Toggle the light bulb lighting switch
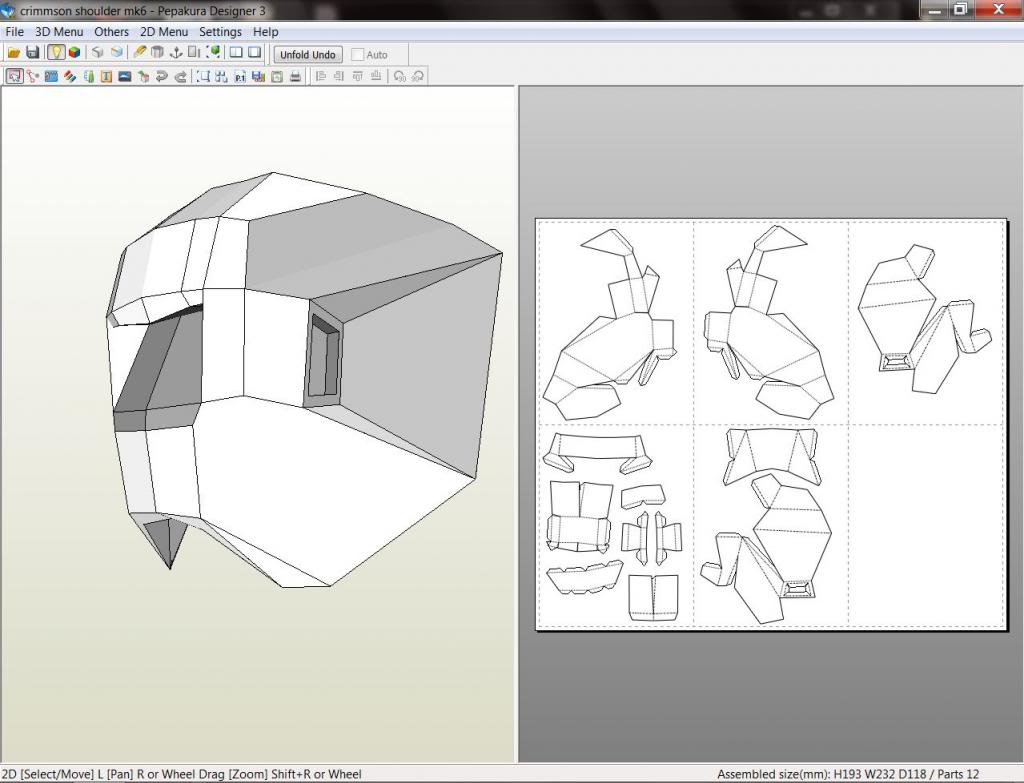1024x783 pixels. (x=56, y=53)
